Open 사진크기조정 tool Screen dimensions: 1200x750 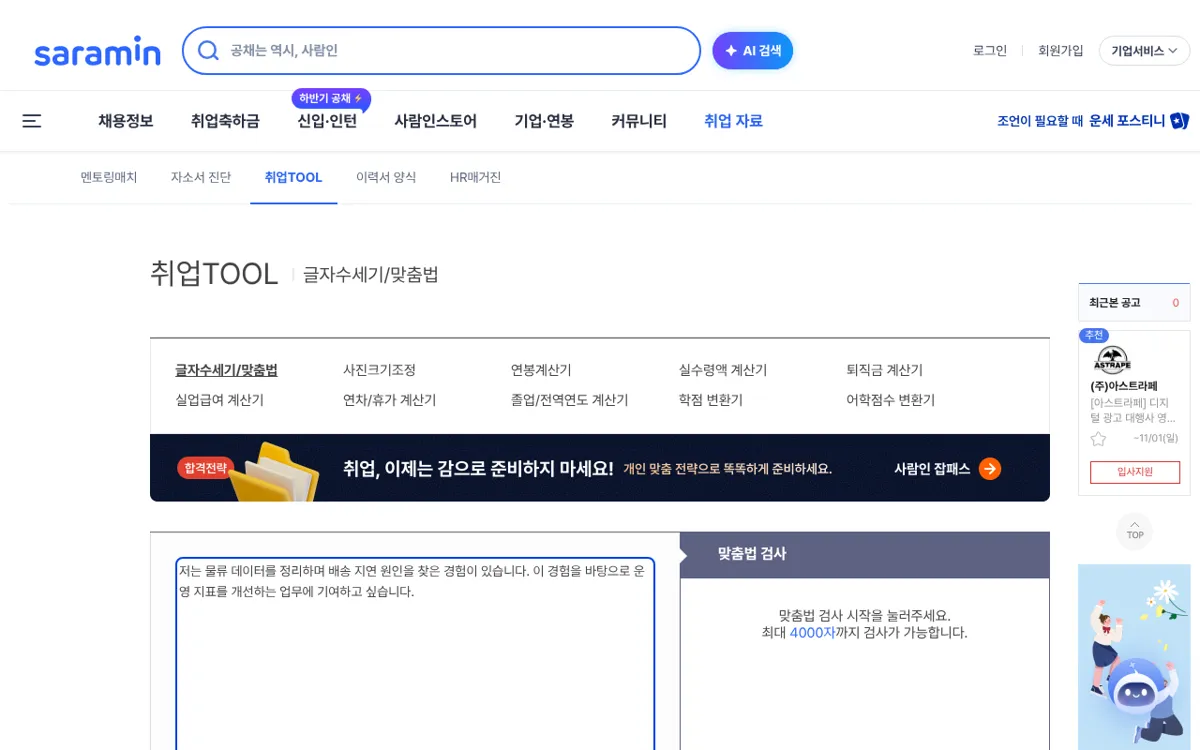click(379, 370)
